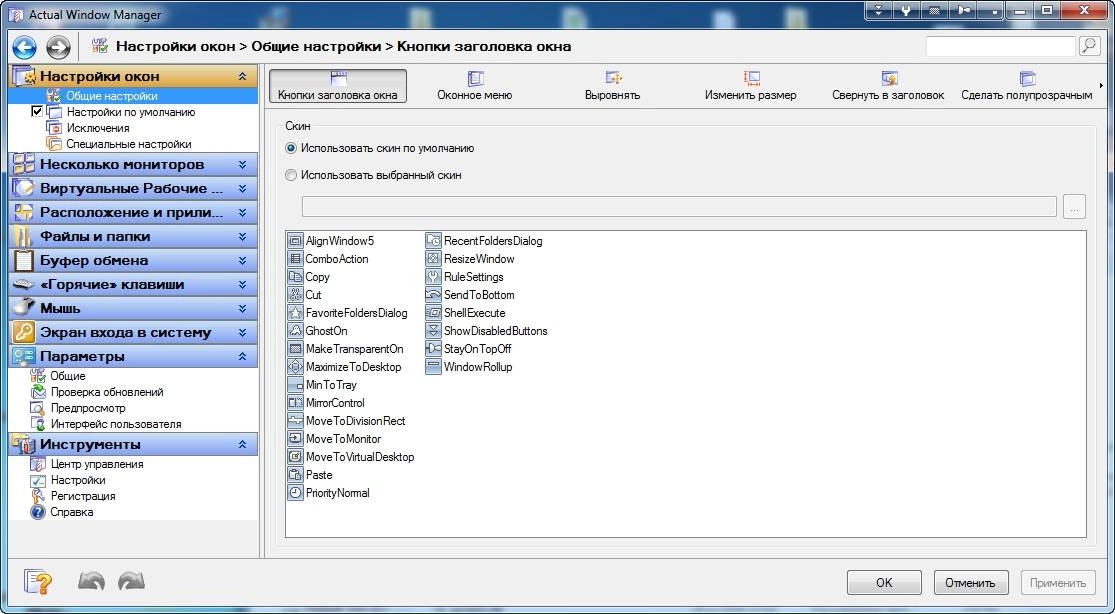Viewport: 1115px width, 614px height.
Task: Click the ResizeWindow icon
Action: click(x=433, y=259)
